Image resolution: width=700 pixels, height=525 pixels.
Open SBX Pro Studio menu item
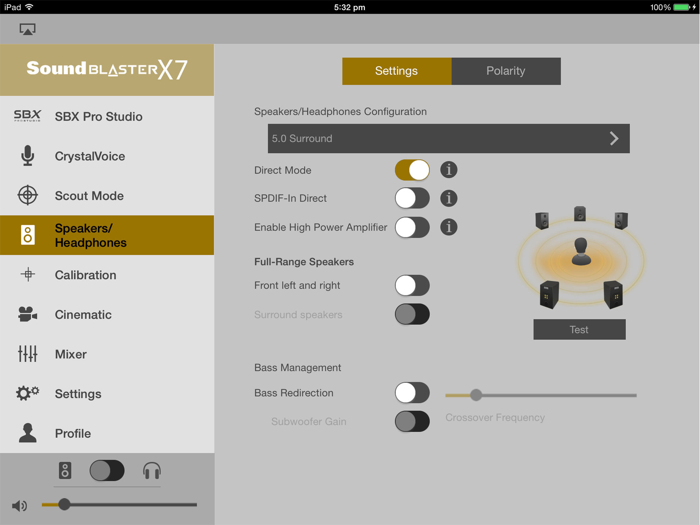(x=107, y=116)
